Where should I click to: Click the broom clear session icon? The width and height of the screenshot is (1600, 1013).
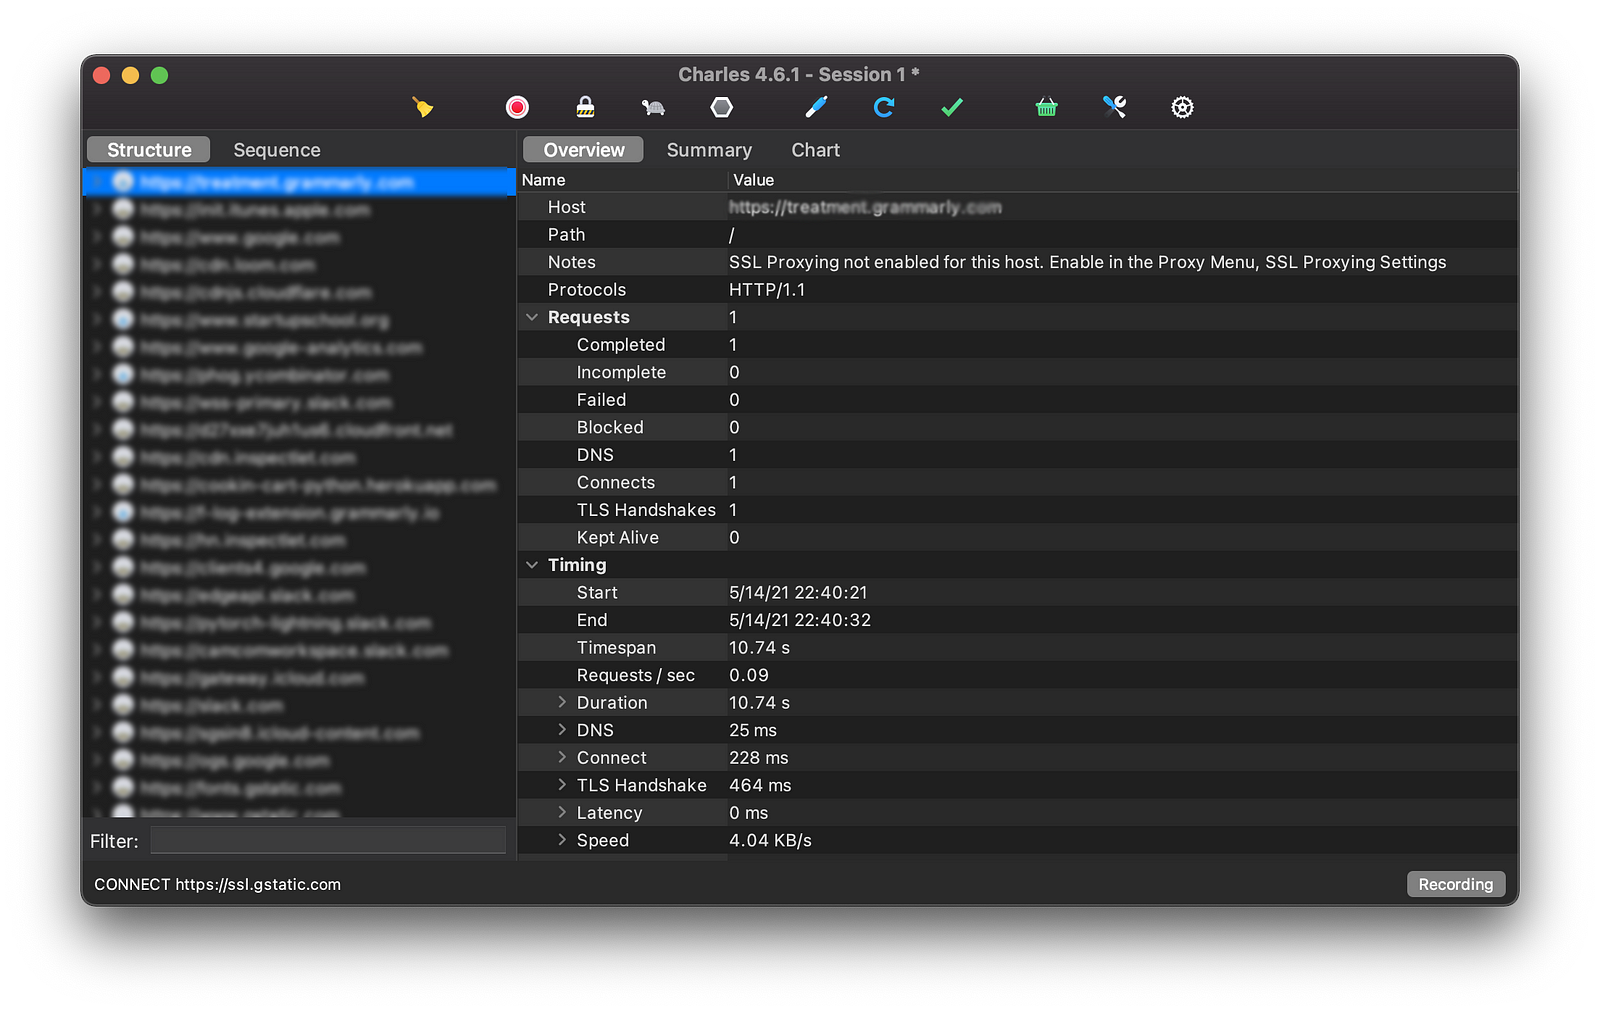click(x=422, y=107)
